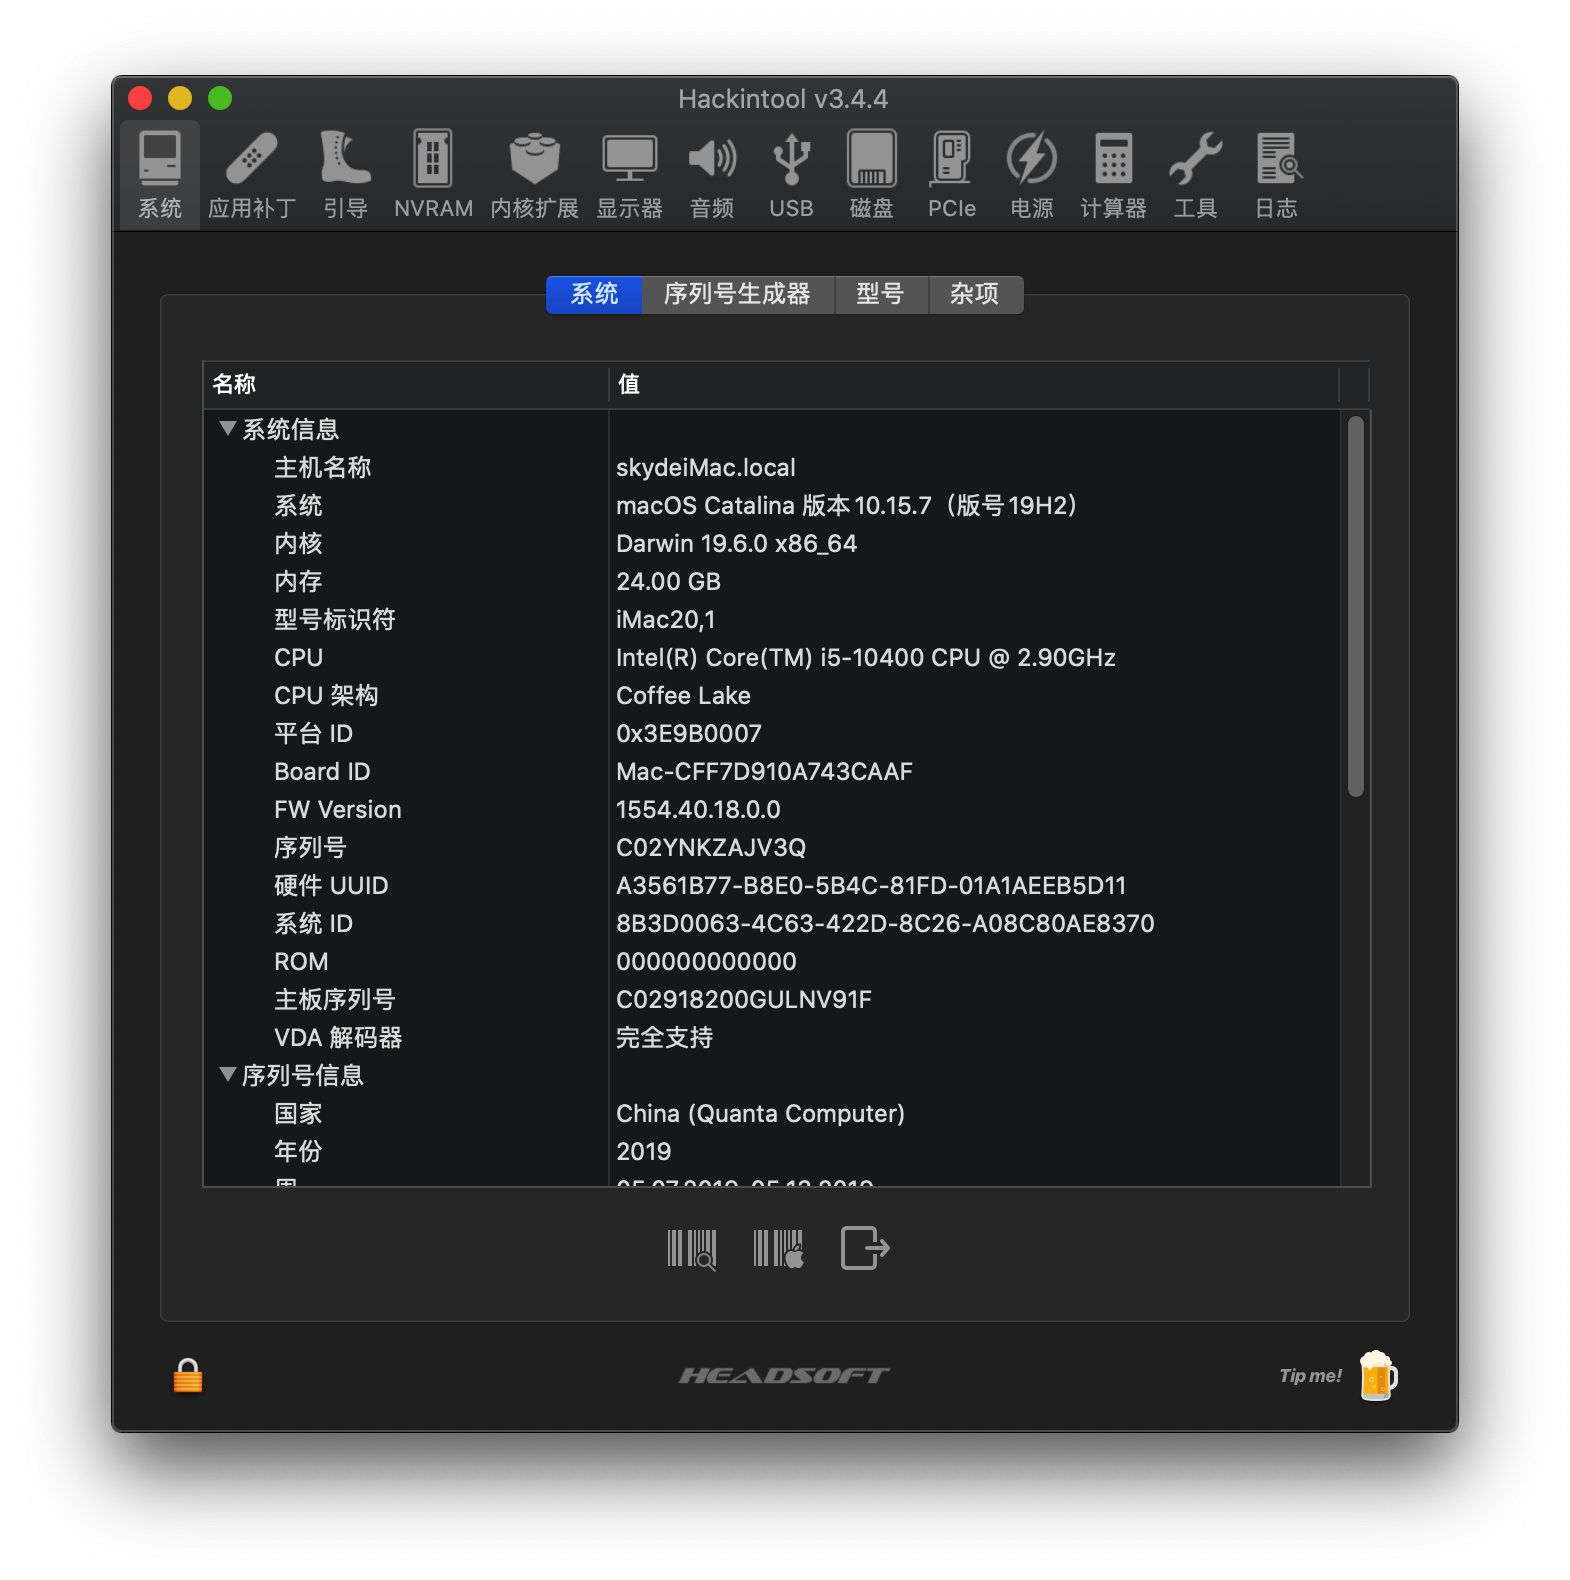Click the serial value C02YNKZAJV3Q
This screenshot has width=1570, height=1580.
tap(711, 847)
